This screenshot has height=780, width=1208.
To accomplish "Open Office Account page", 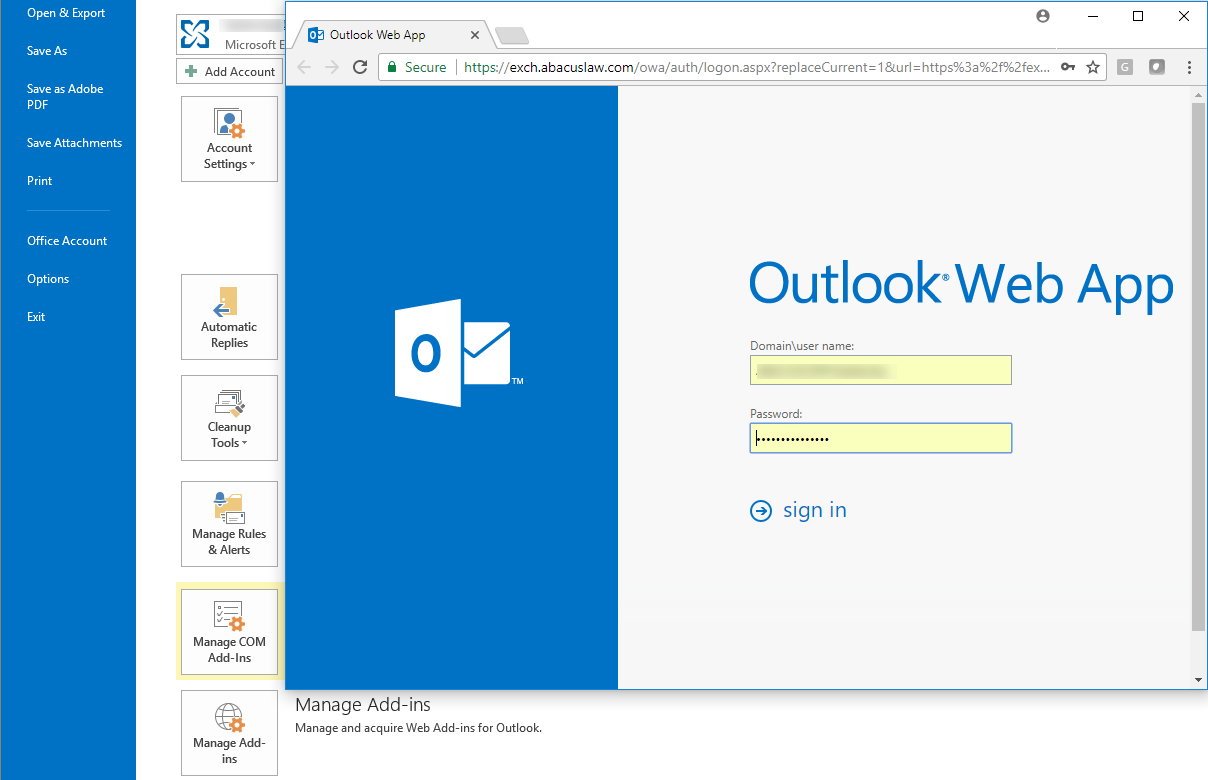I will tap(67, 241).
